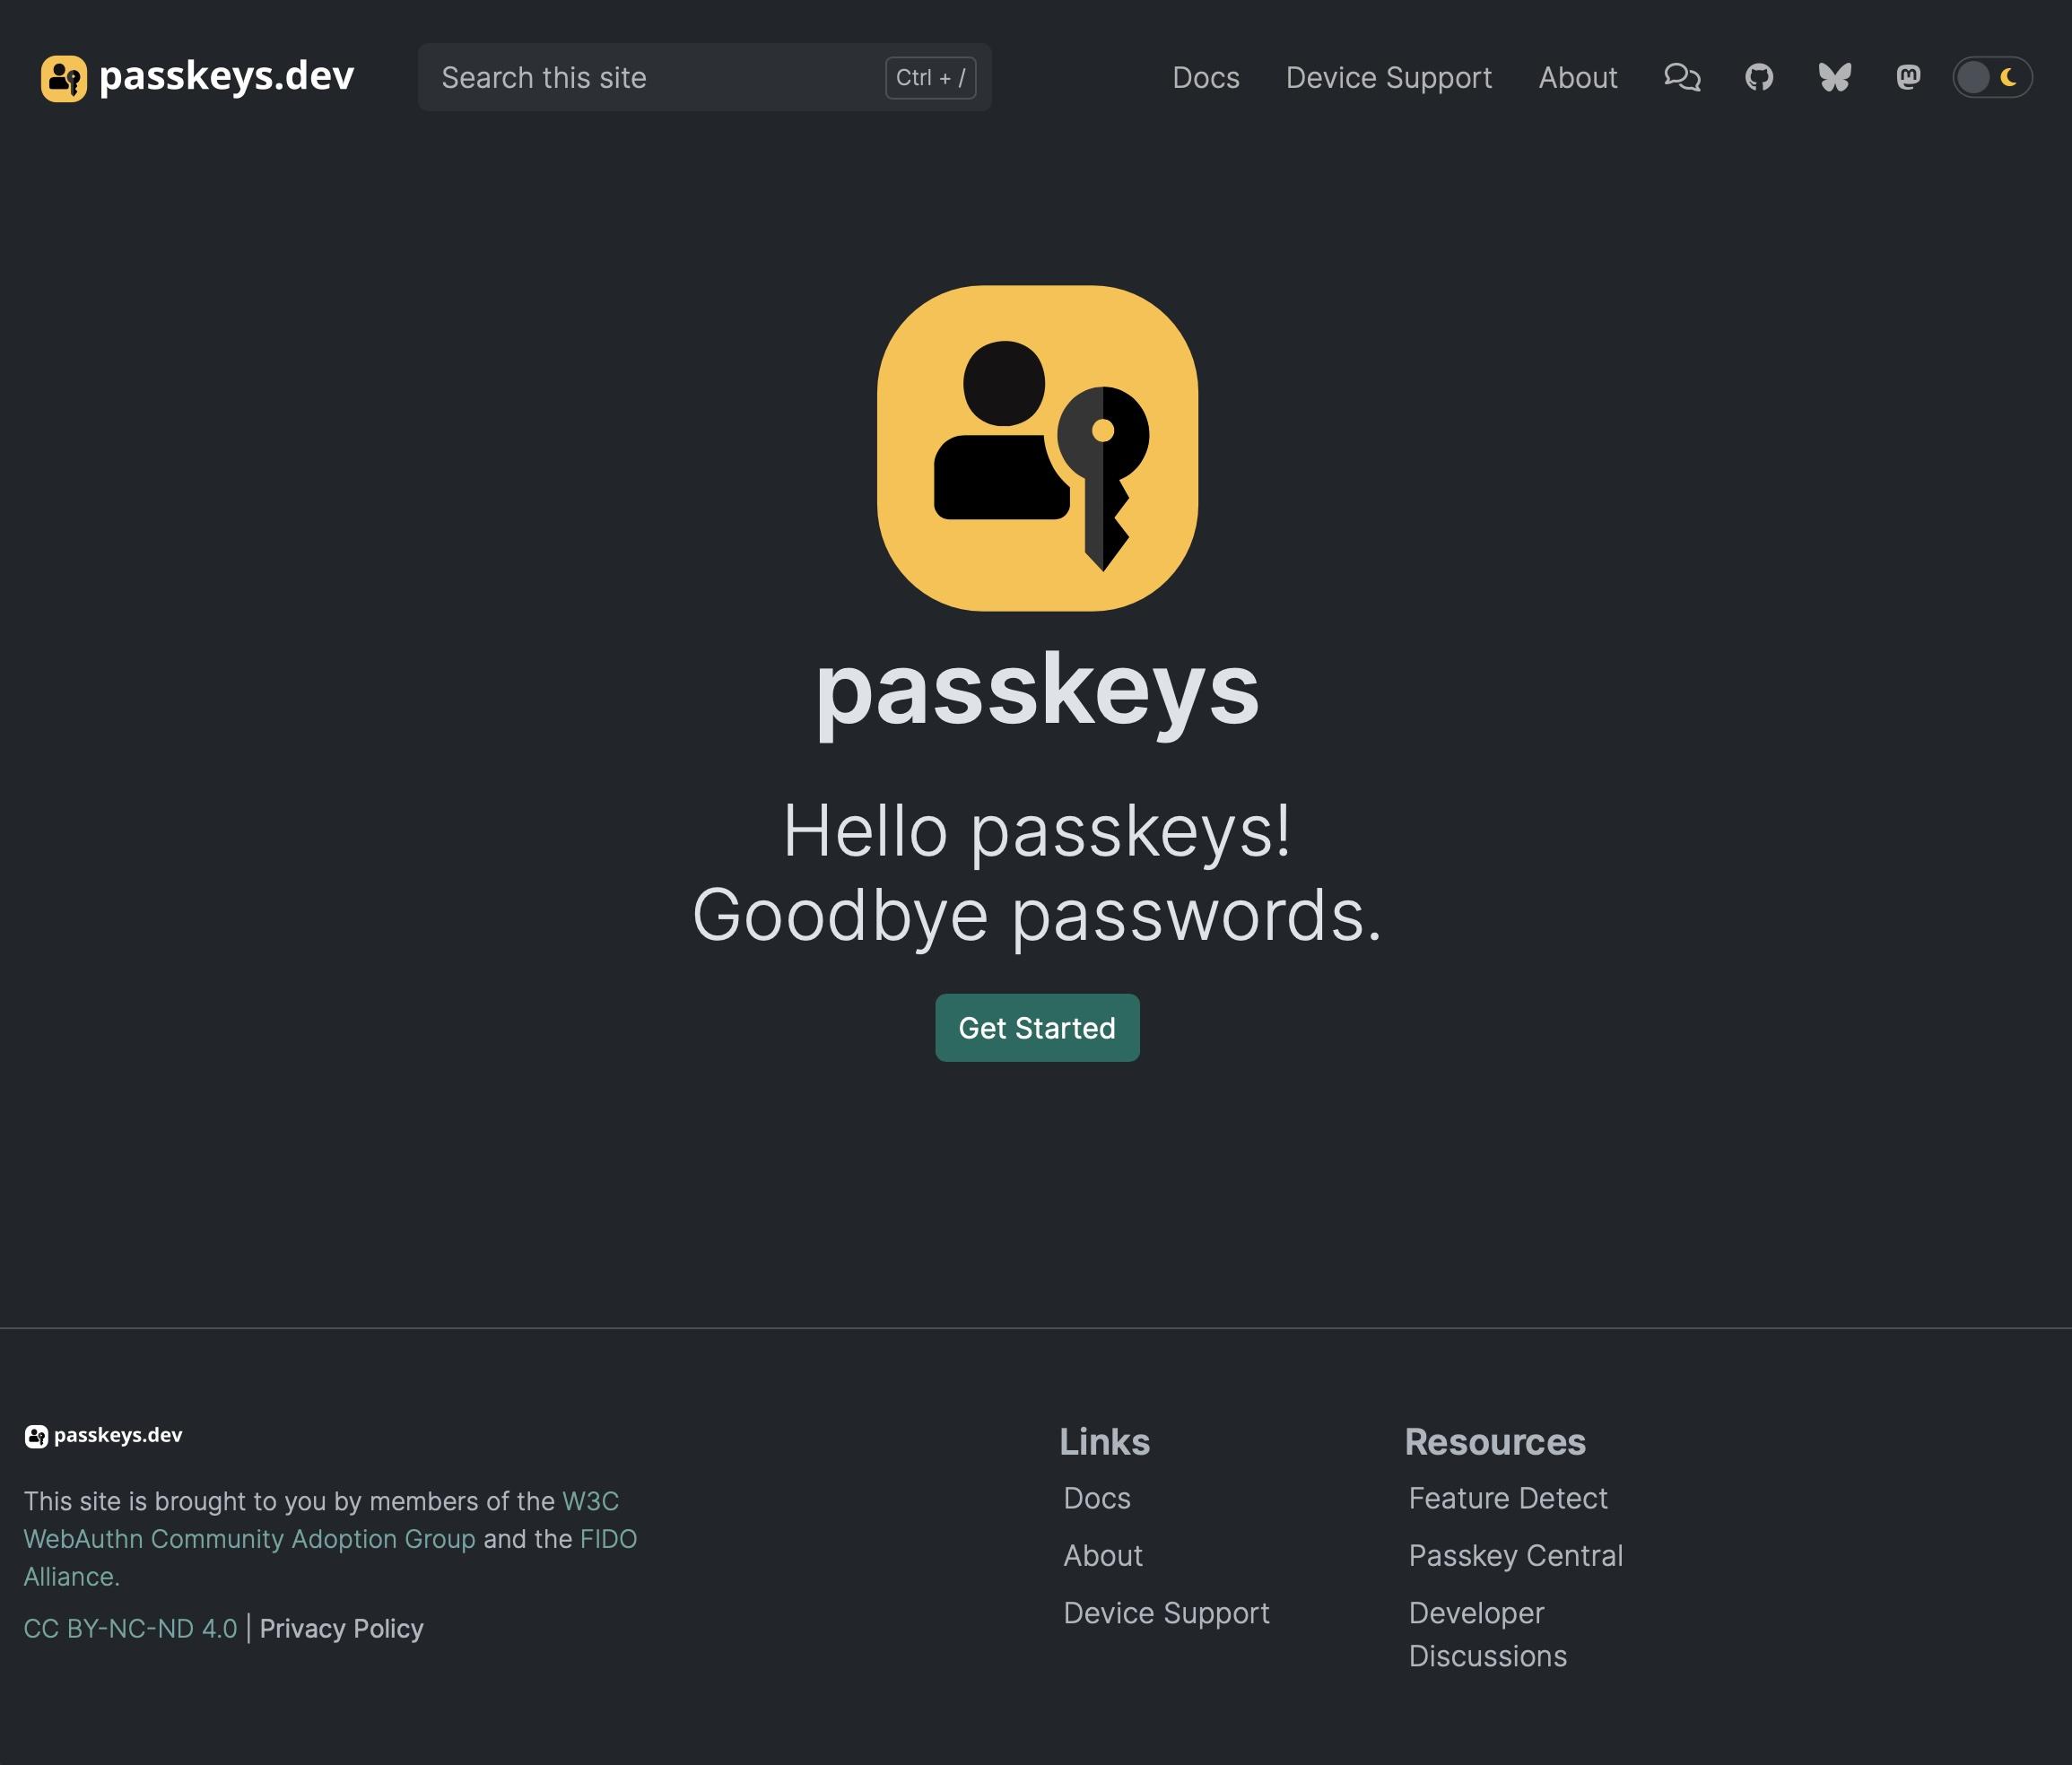Open the Mastodon icon link
Screen dimensions: 2072x1765
[x=1908, y=77]
